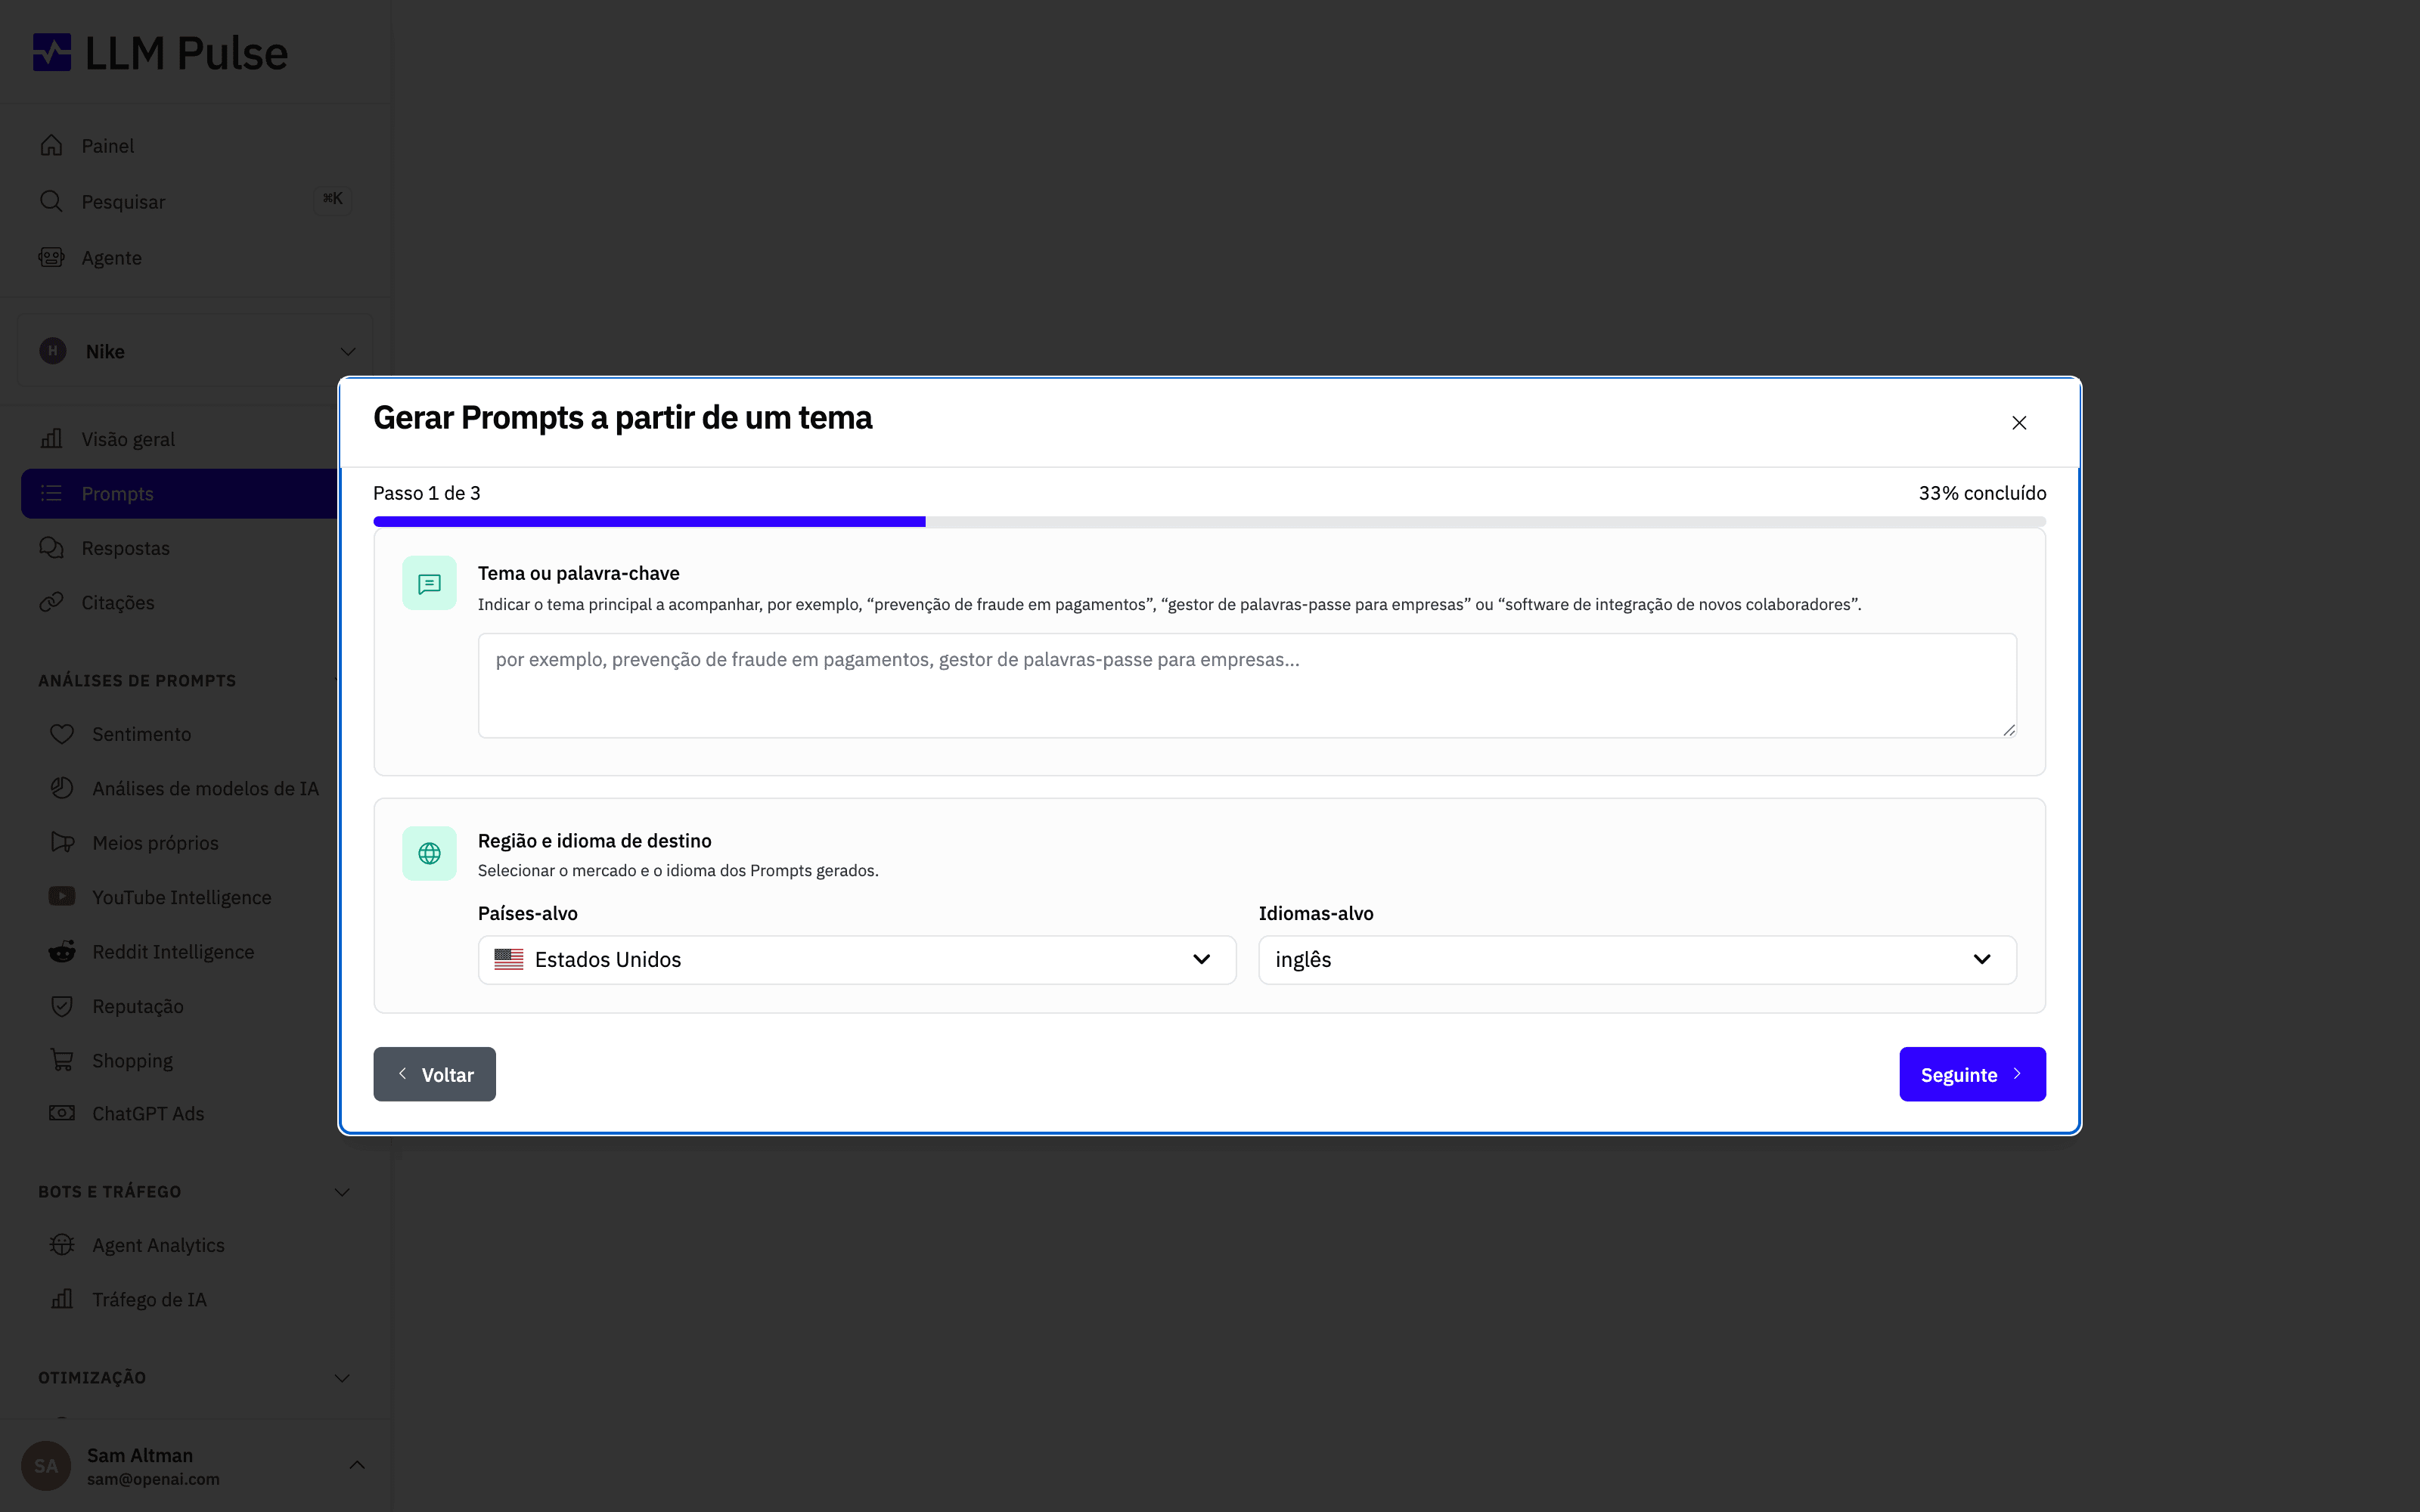Click the Passo 1 de 3 progress bar
The image size is (2420, 1512).
1209,522
